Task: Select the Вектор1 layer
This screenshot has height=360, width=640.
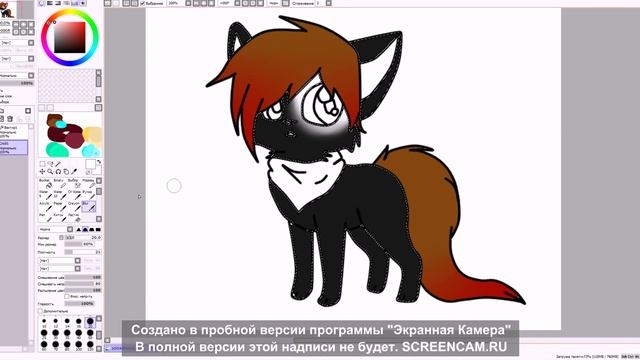Action: tap(14, 132)
